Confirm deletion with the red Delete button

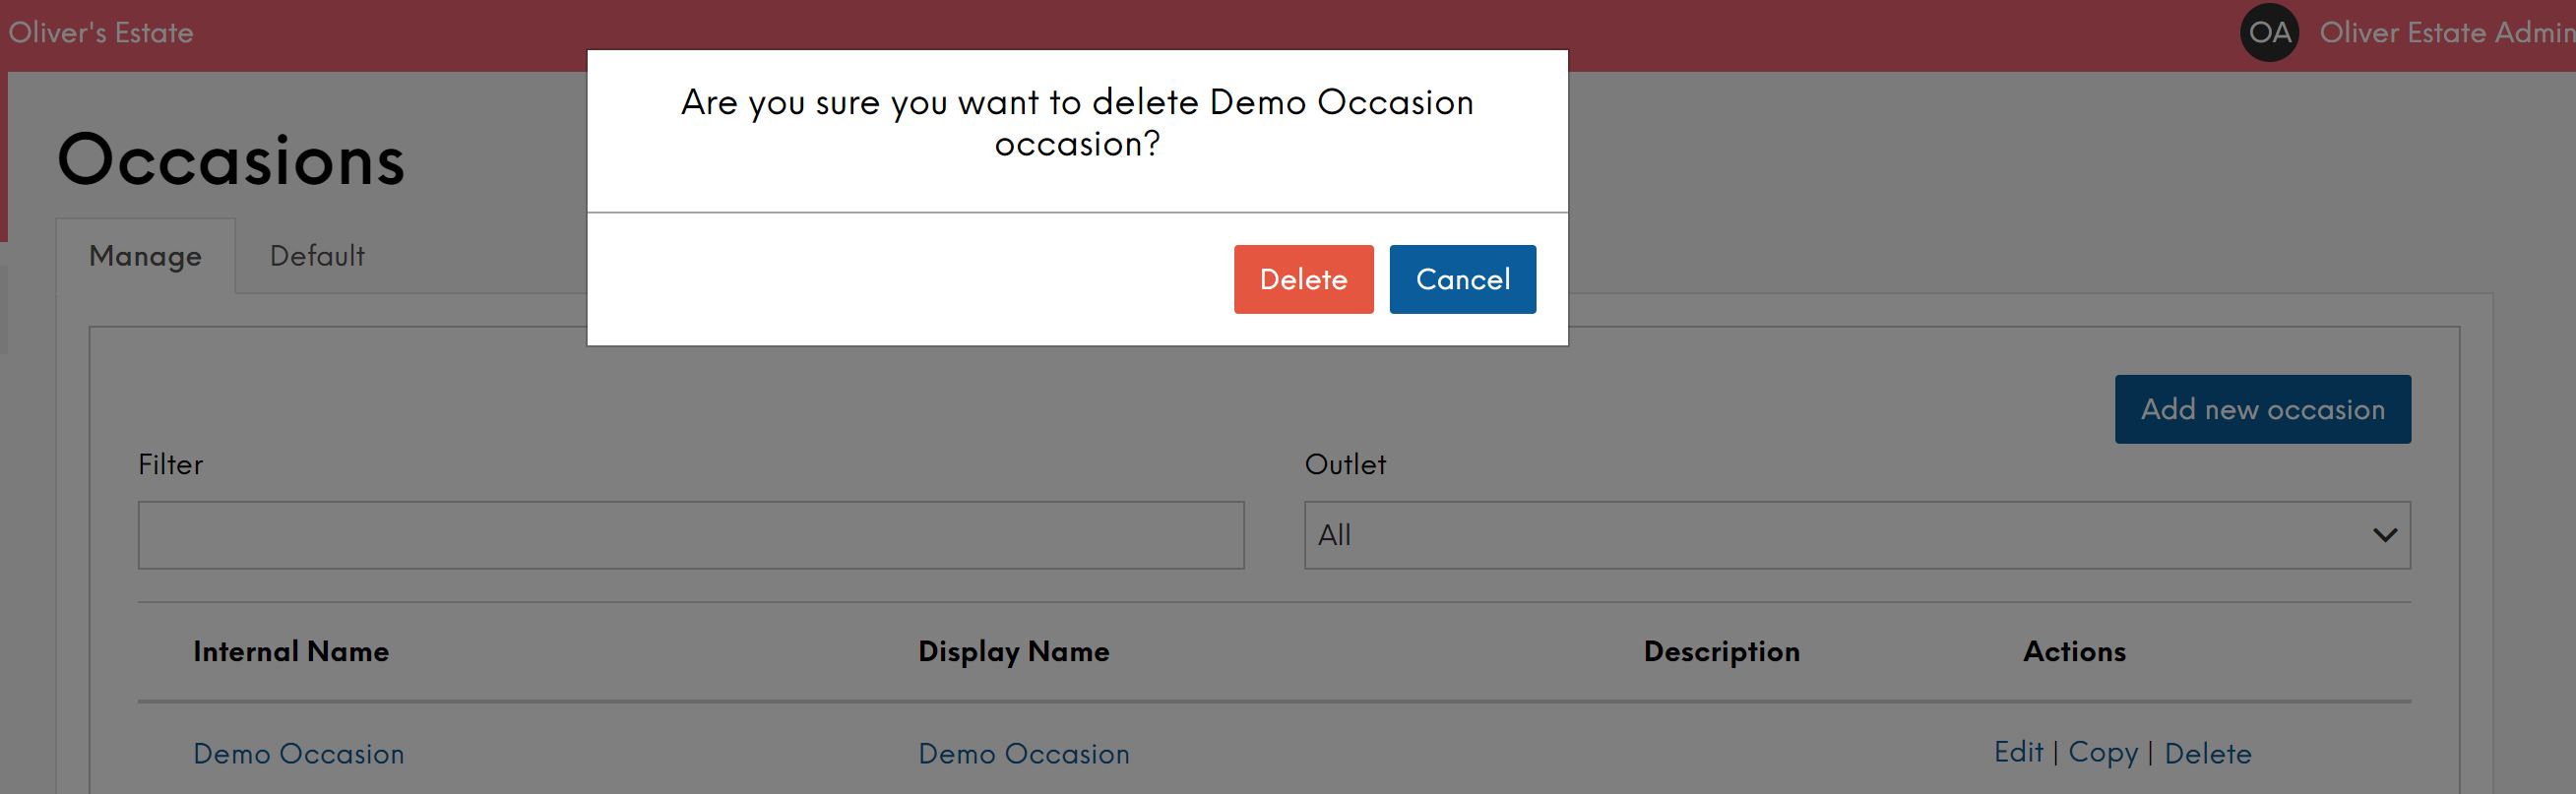point(1303,279)
